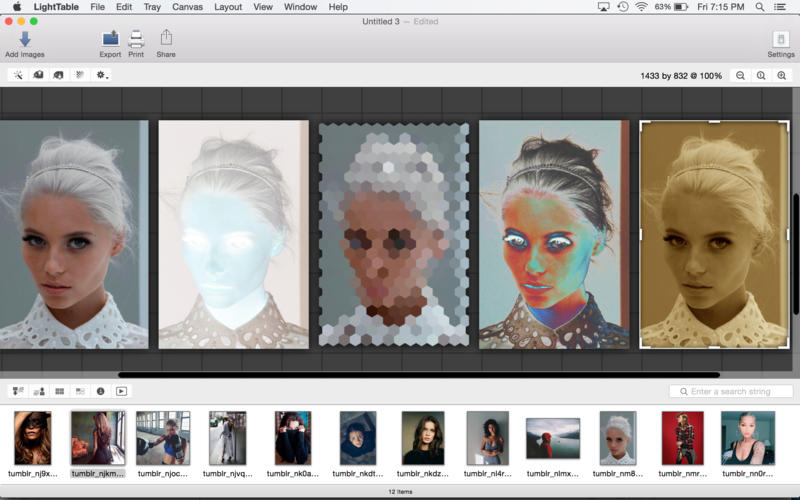Toggle the tray slideshow play button
The height and width of the screenshot is (500, 800).
[x=122, y=391]
